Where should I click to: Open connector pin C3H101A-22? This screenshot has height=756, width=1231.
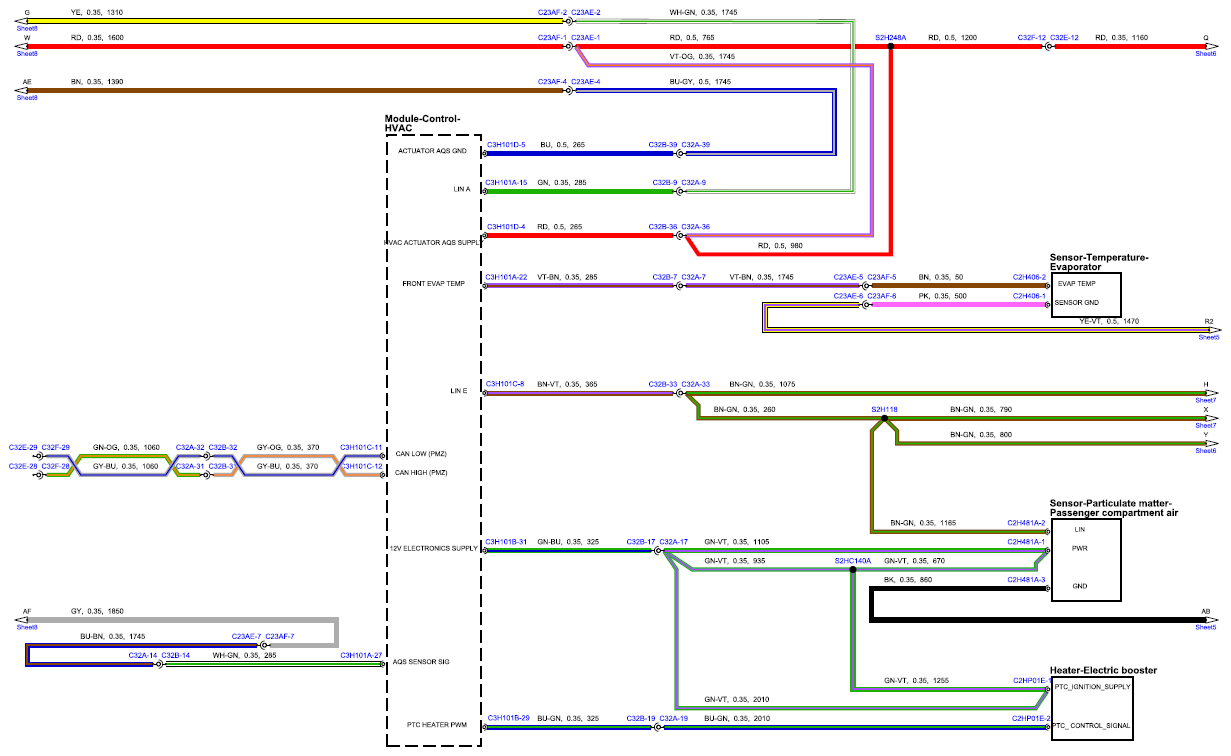(x=507, y=276)
